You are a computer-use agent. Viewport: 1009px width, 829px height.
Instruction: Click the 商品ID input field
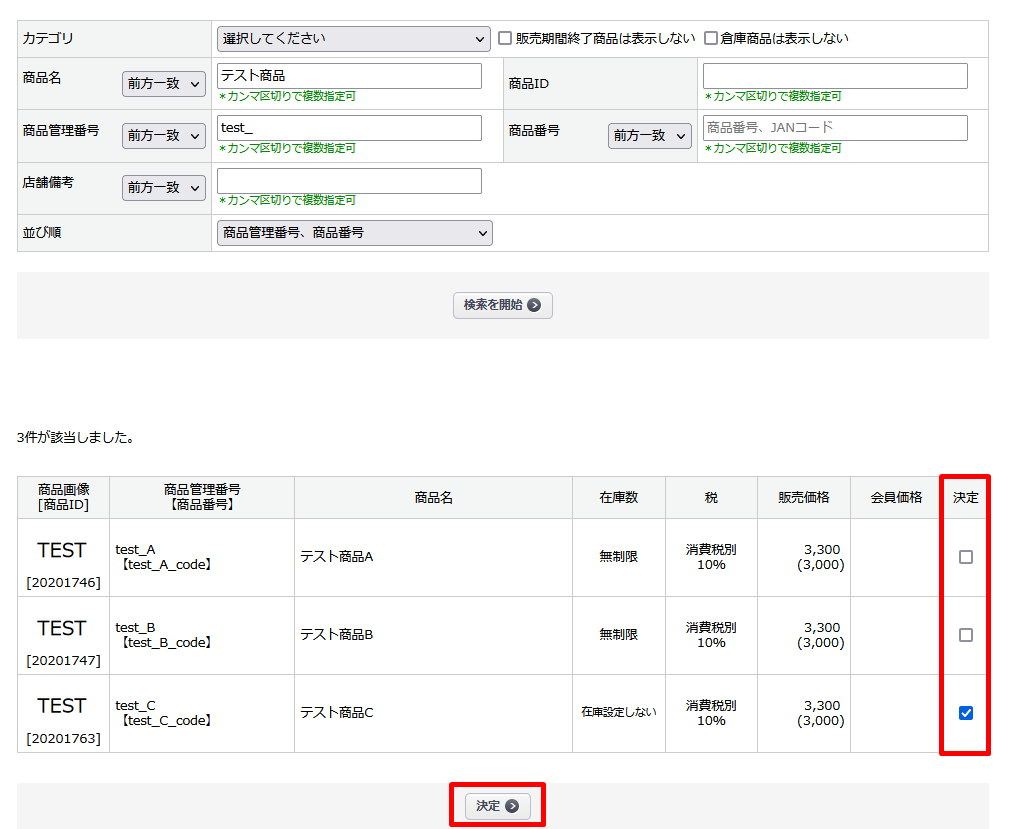point(835,76)
